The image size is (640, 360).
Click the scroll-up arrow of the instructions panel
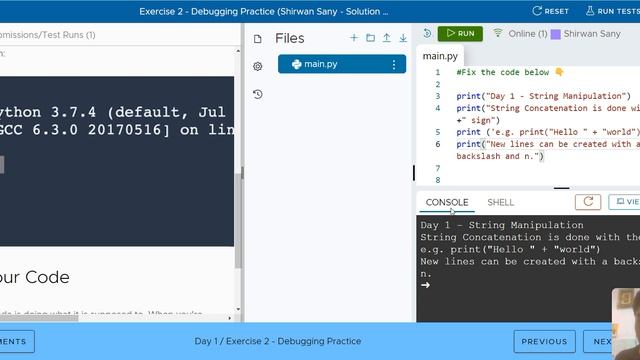tap(238, 51)
